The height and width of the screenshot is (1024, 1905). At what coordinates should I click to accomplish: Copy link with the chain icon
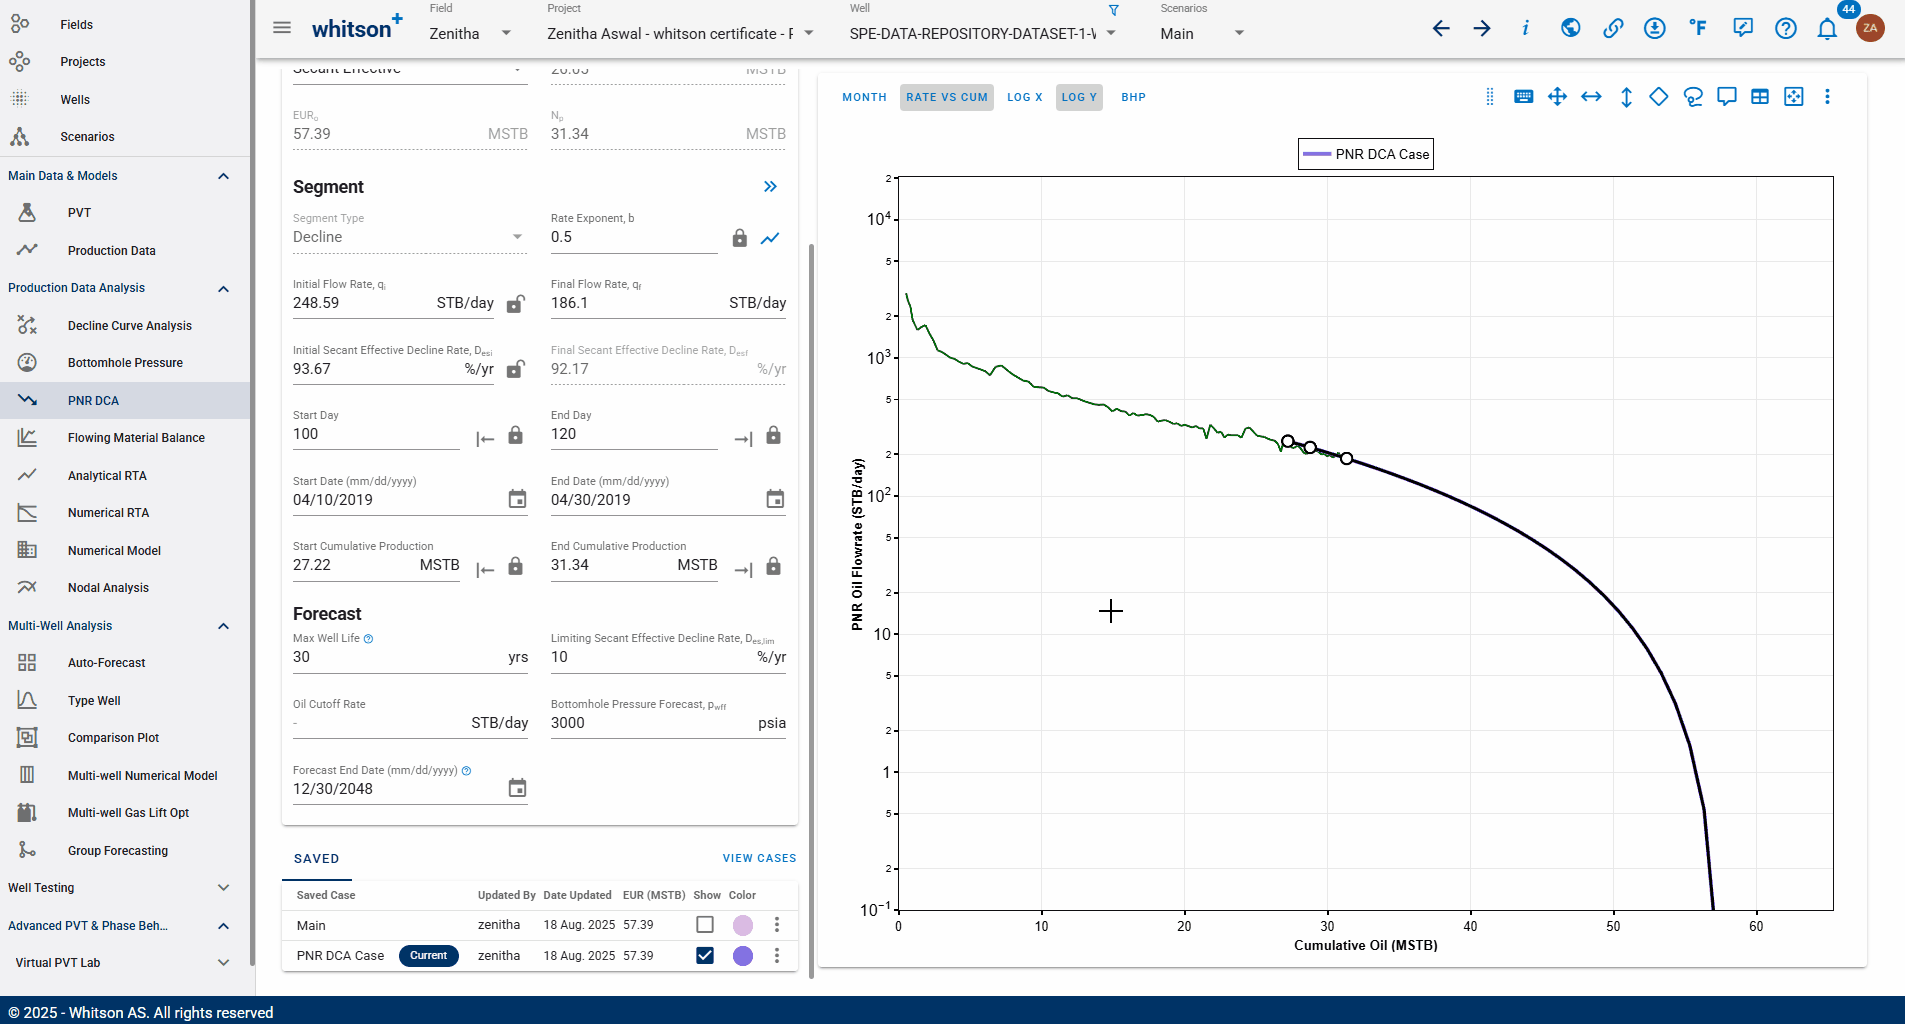(x=1612, y=28)
